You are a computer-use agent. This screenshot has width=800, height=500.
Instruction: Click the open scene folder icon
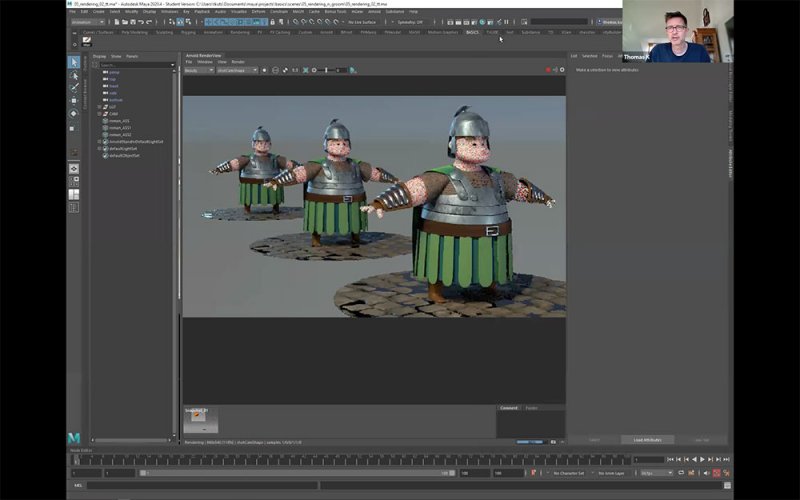(125, 22)
